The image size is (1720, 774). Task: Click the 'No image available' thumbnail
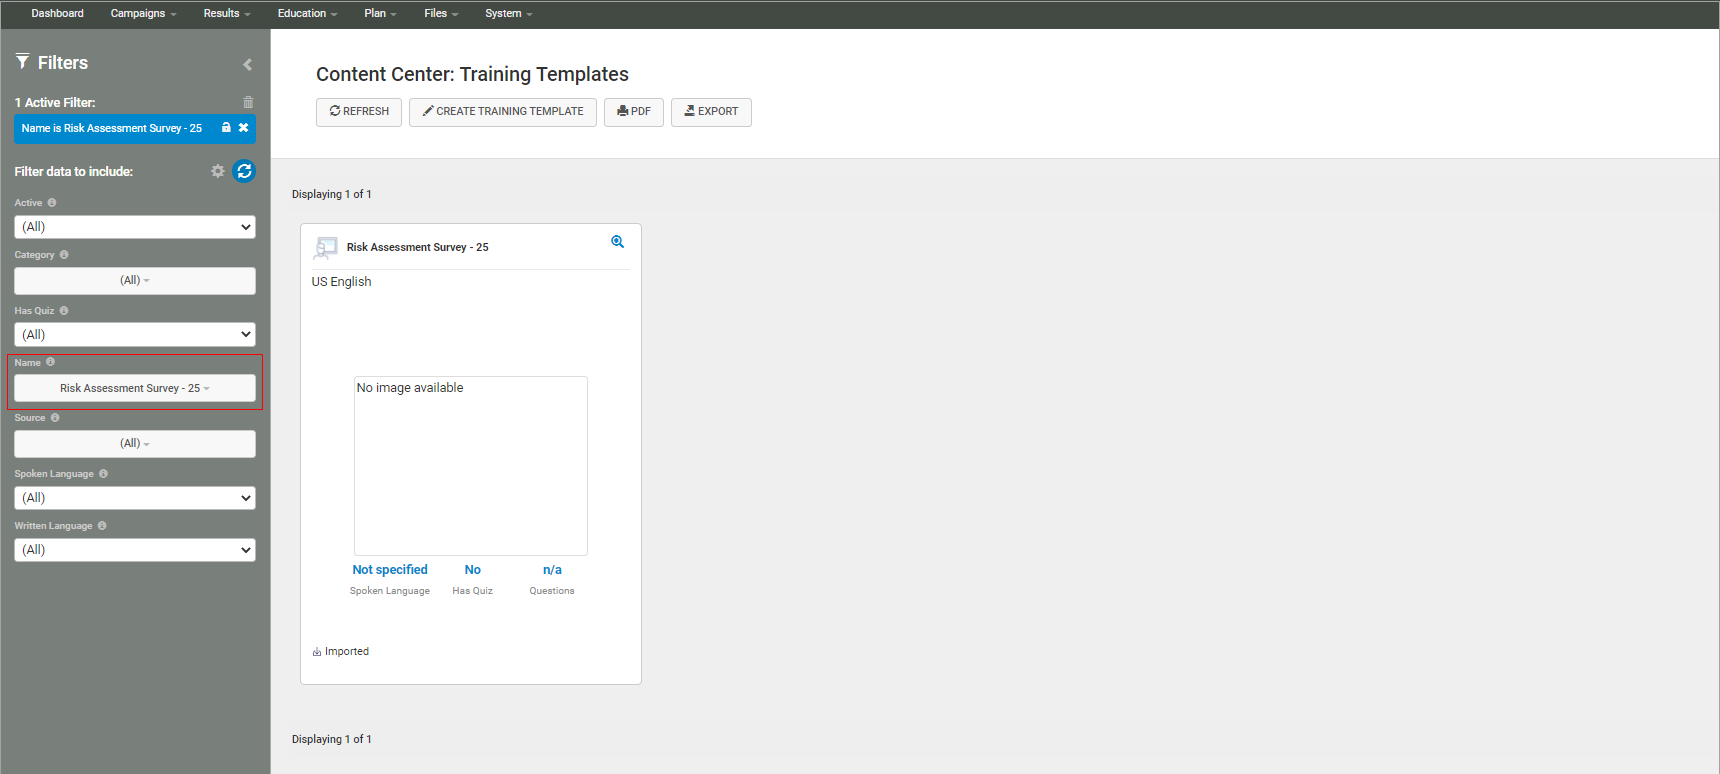coord(471,466)
